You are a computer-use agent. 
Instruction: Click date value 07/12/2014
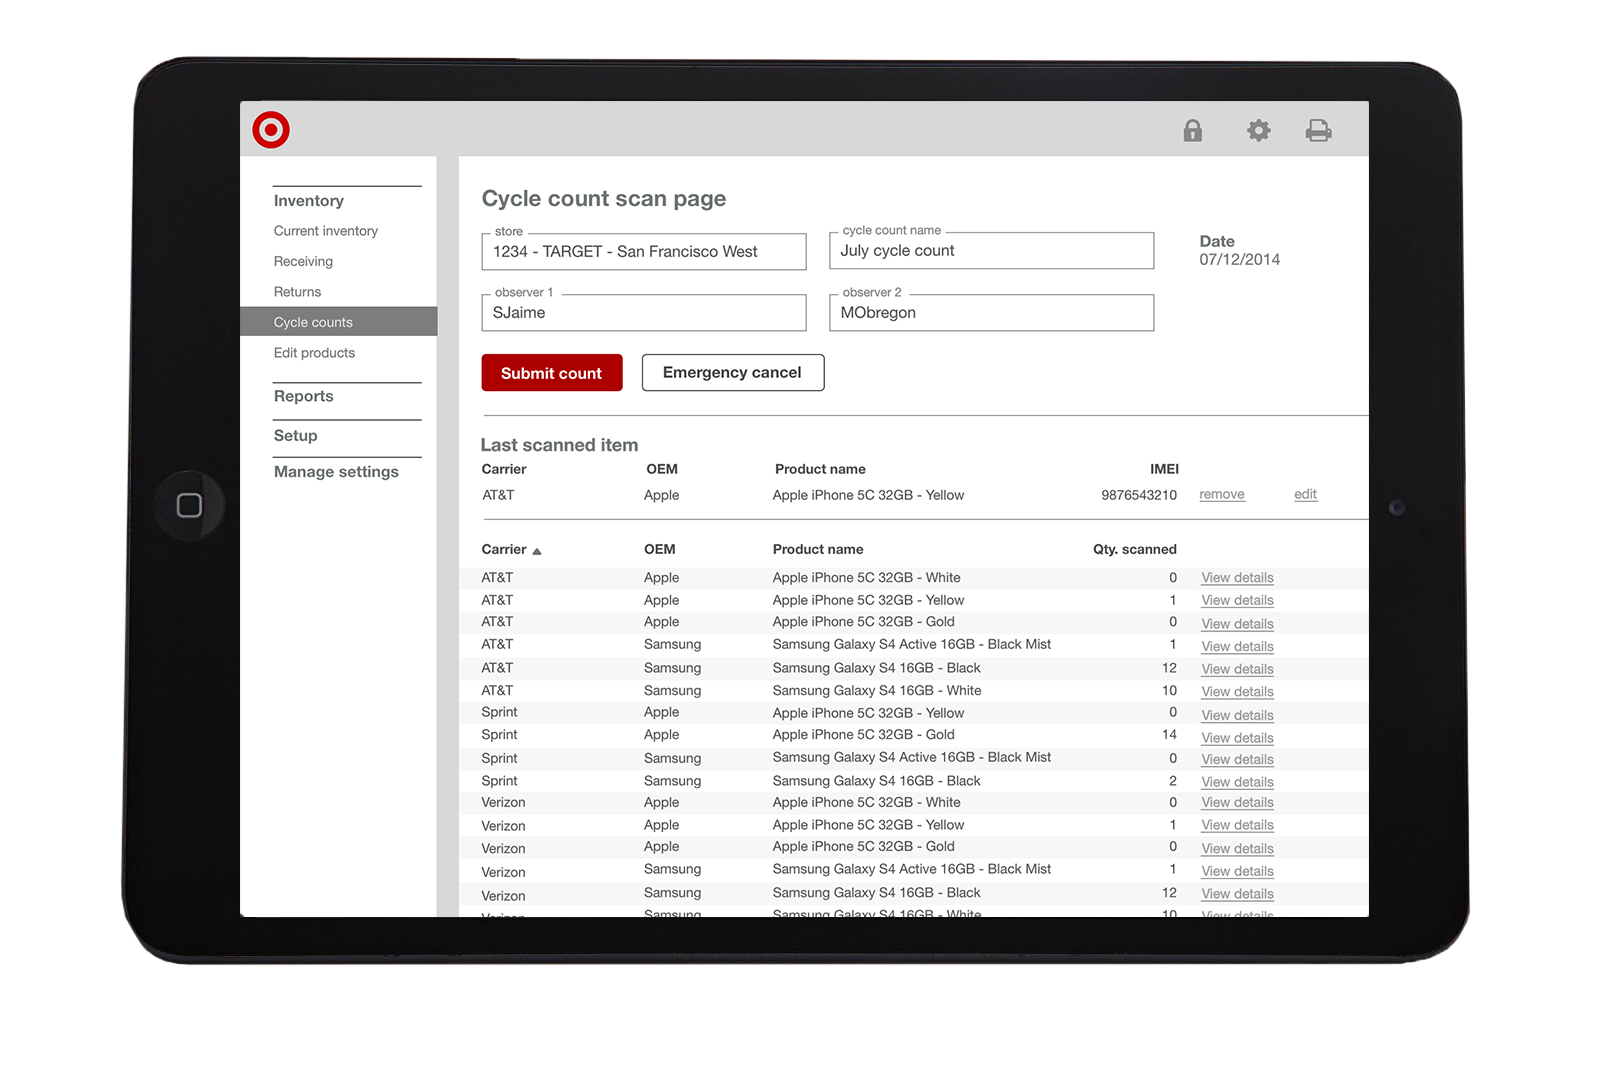[1240, 260]
